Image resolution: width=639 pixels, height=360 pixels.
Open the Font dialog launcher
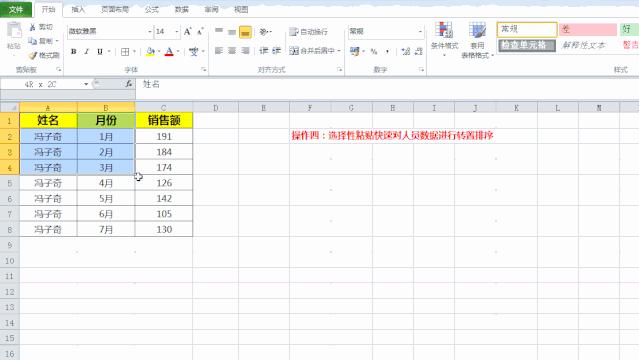click(203, 70)
